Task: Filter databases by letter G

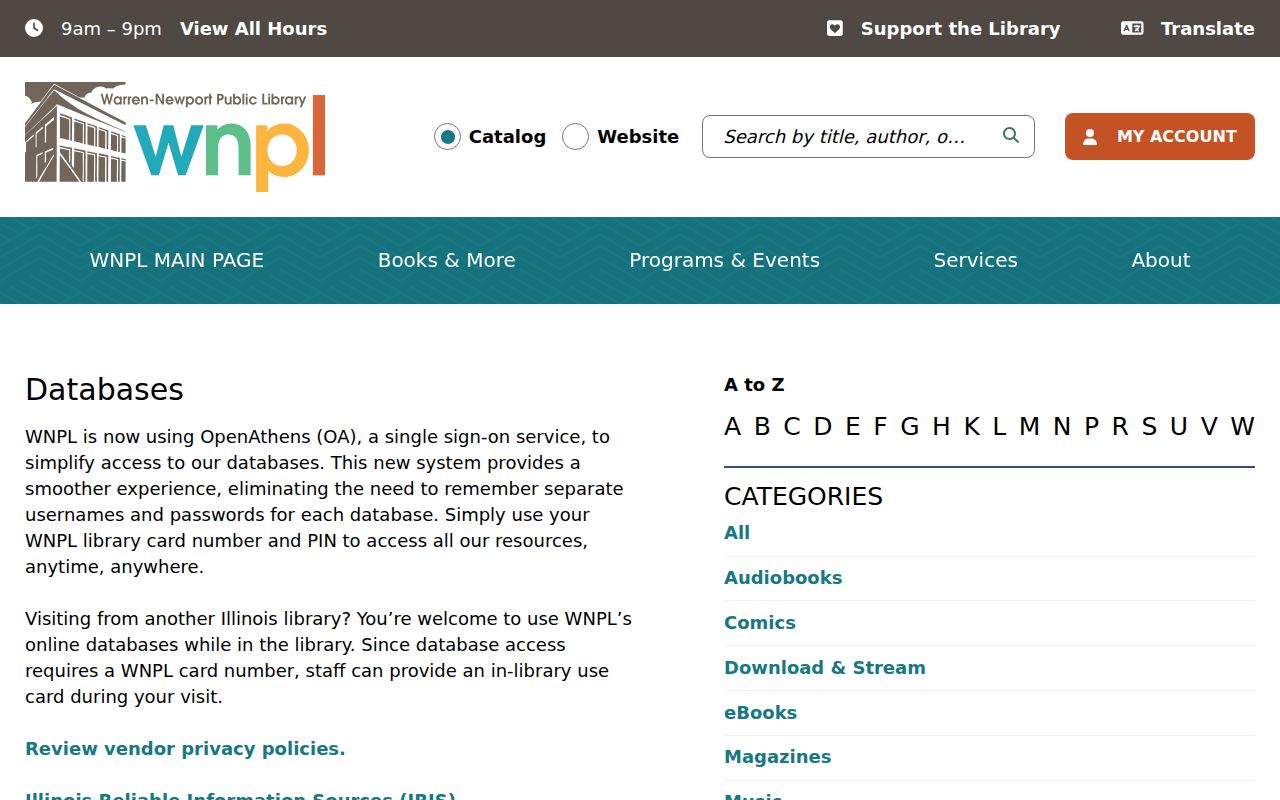Action: click(x=910, y=427)
